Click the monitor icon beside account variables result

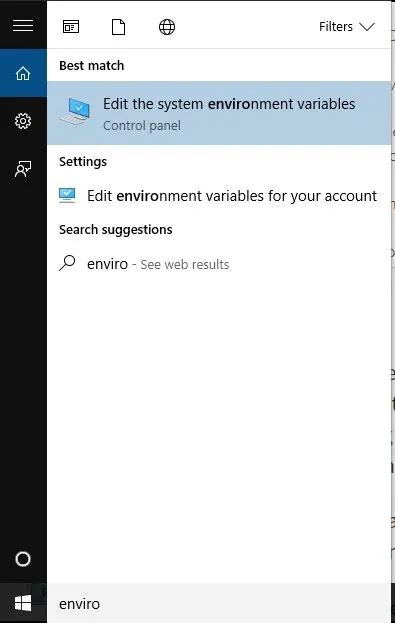click(x=67, y=195)
